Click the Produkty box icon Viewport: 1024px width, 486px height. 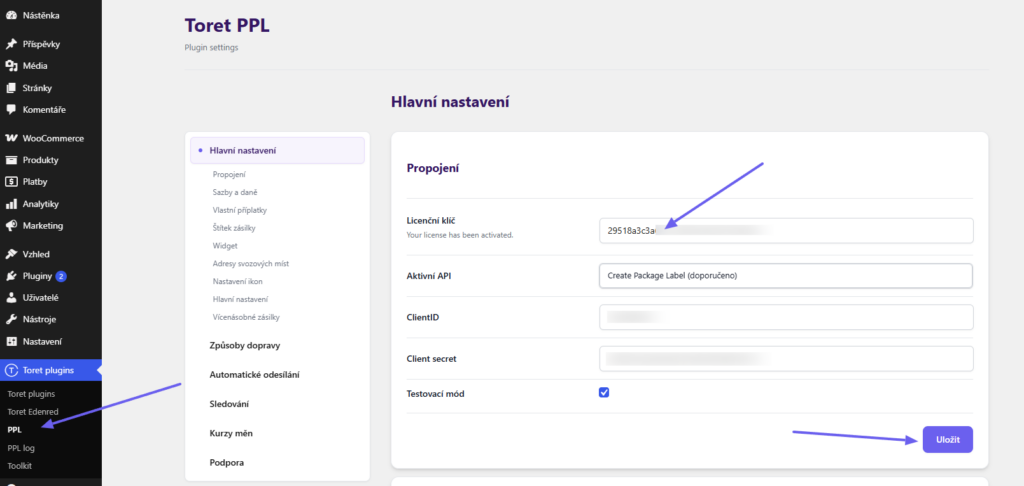[10, 160]
